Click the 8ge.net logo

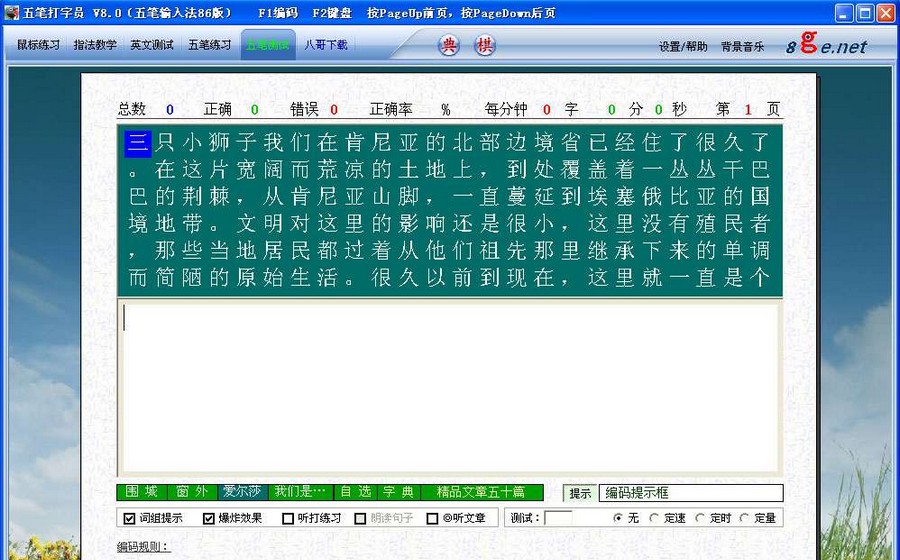tap(826, 44)
